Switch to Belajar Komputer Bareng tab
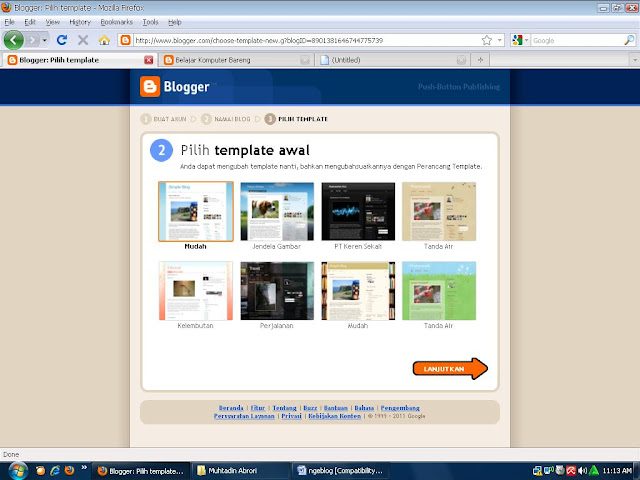Image resolution: width=640 pixels, height=480 pixels. coord(236,60)
